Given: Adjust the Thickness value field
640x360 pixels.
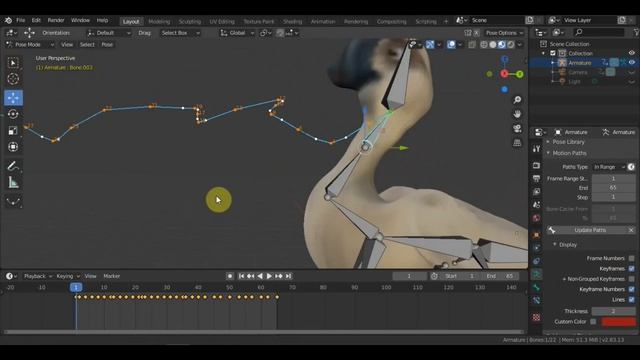Looking at the screenshot, I should pos(613,311).
